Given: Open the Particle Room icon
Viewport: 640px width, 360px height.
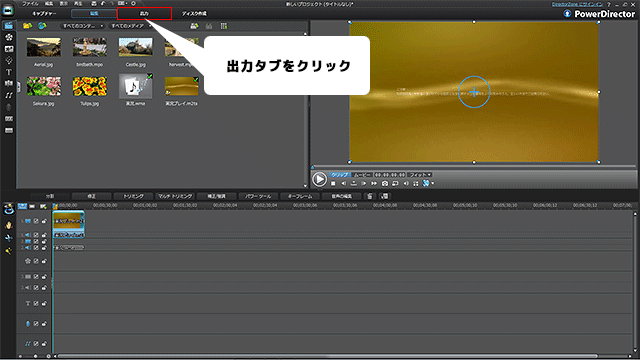Looking at the screenshot, I should 9,60.
